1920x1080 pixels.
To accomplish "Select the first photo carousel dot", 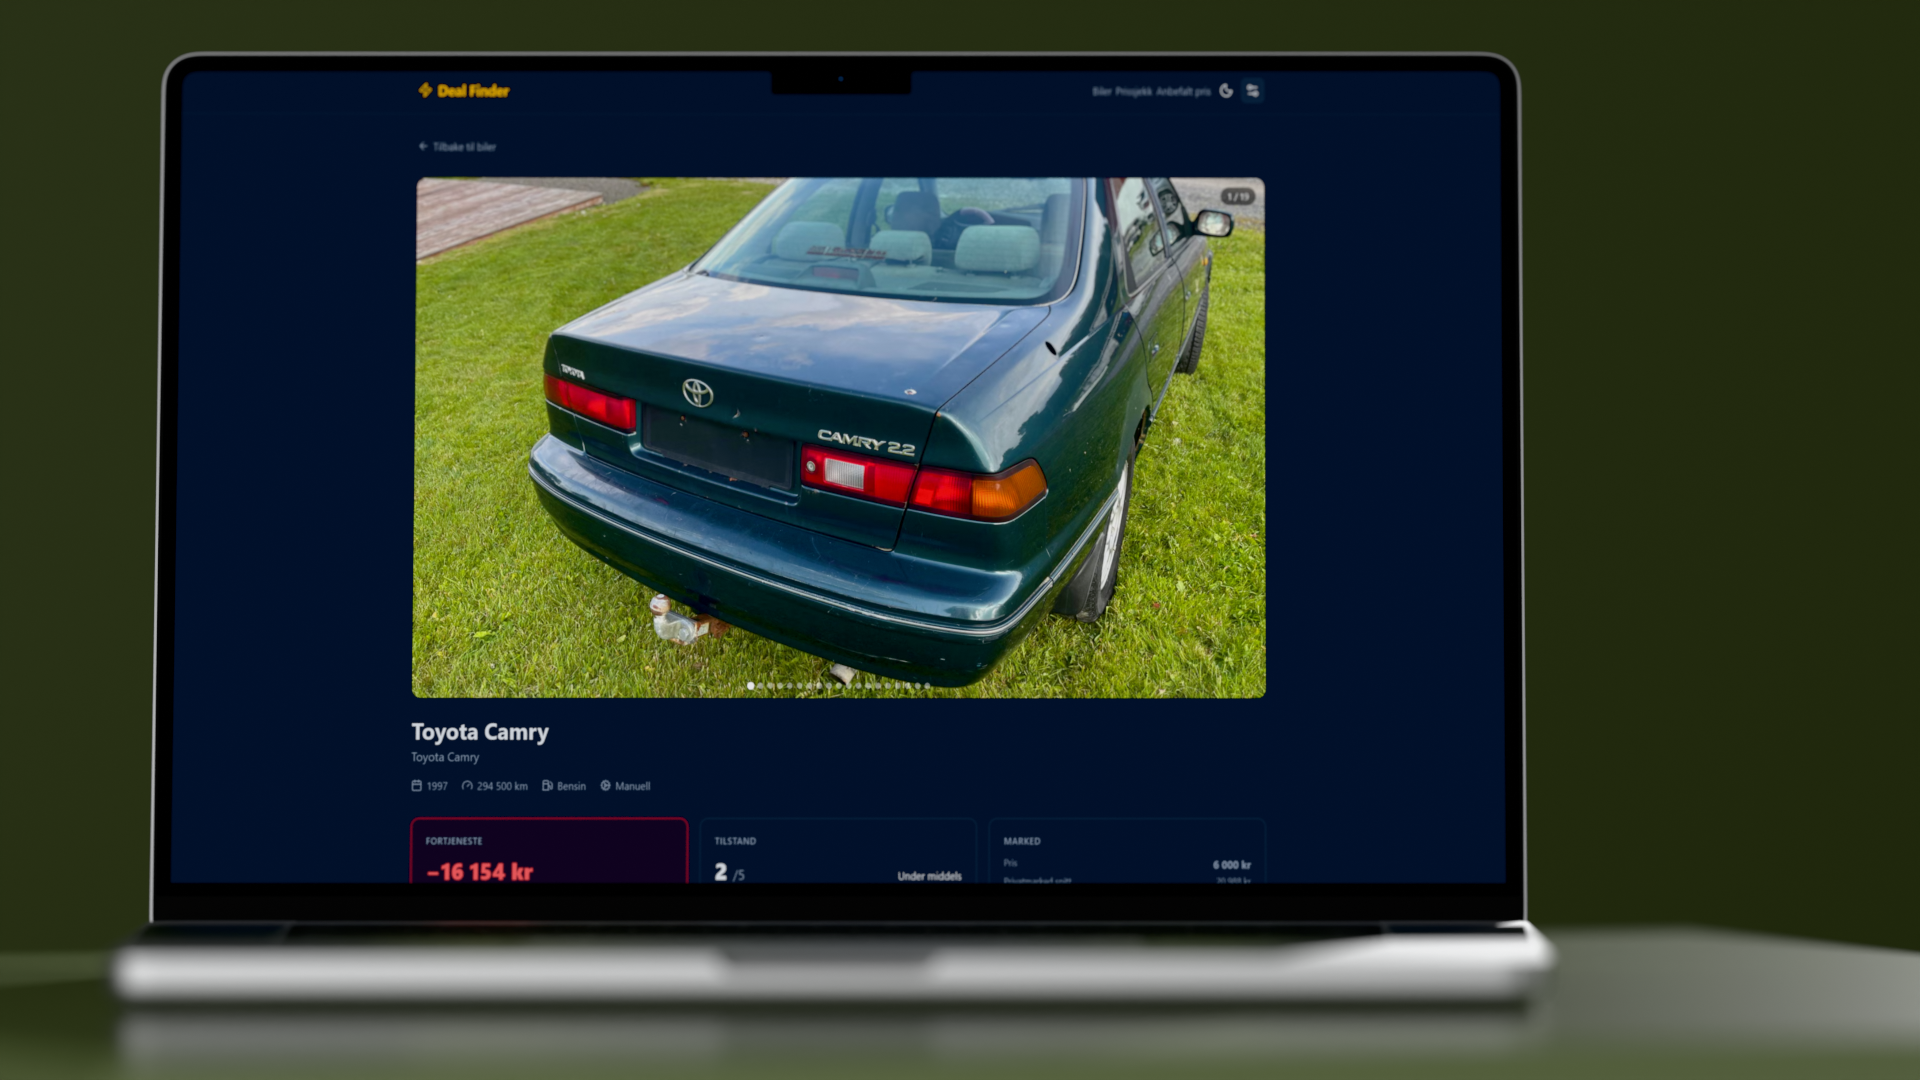I will (751, 686).
